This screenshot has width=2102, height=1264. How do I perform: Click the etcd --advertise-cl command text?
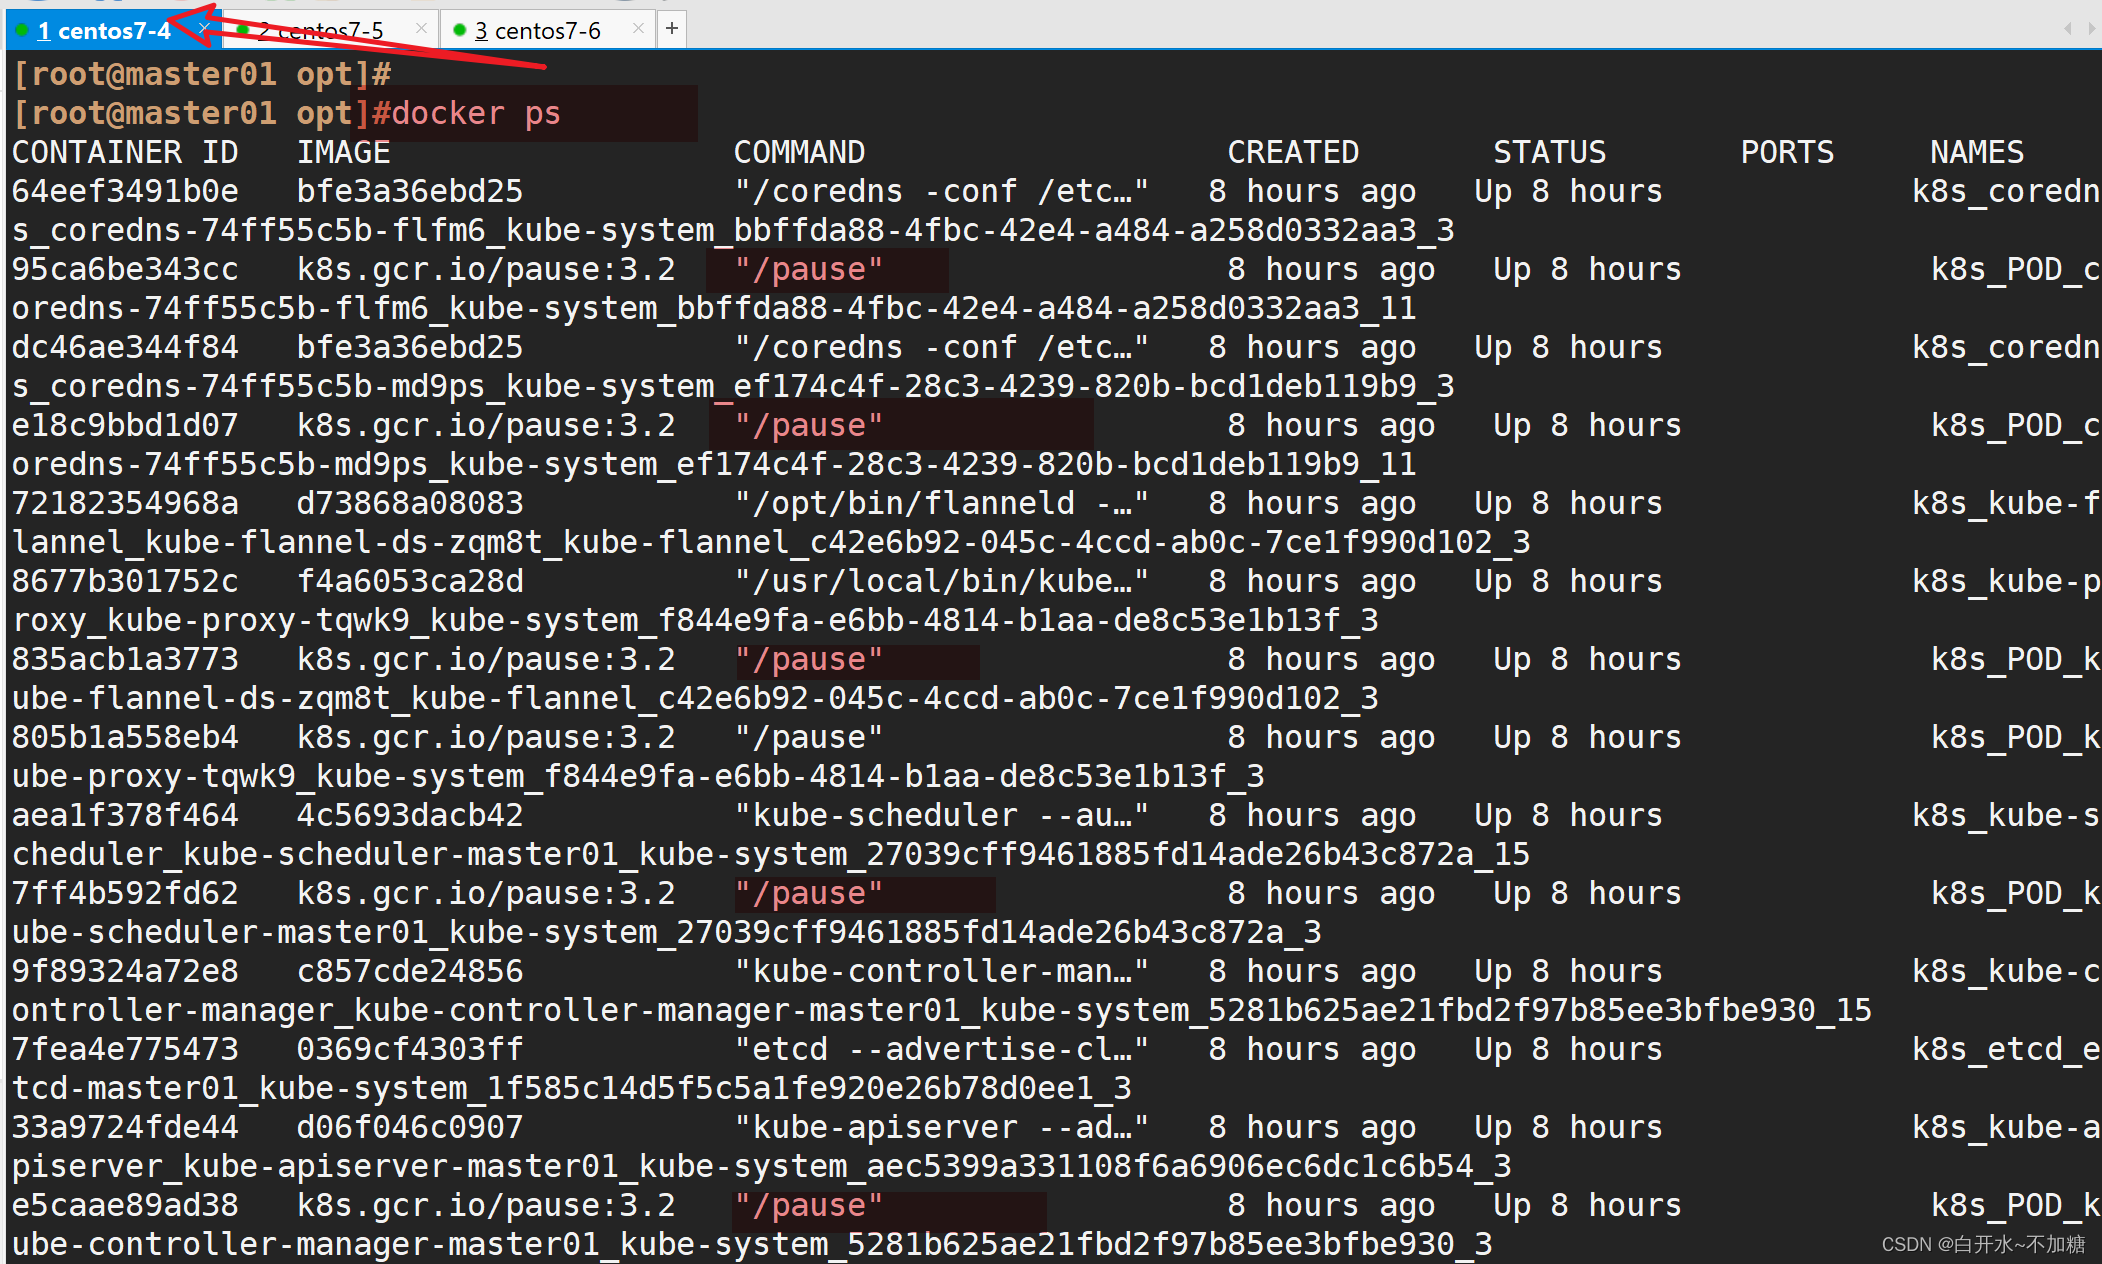940,1049
